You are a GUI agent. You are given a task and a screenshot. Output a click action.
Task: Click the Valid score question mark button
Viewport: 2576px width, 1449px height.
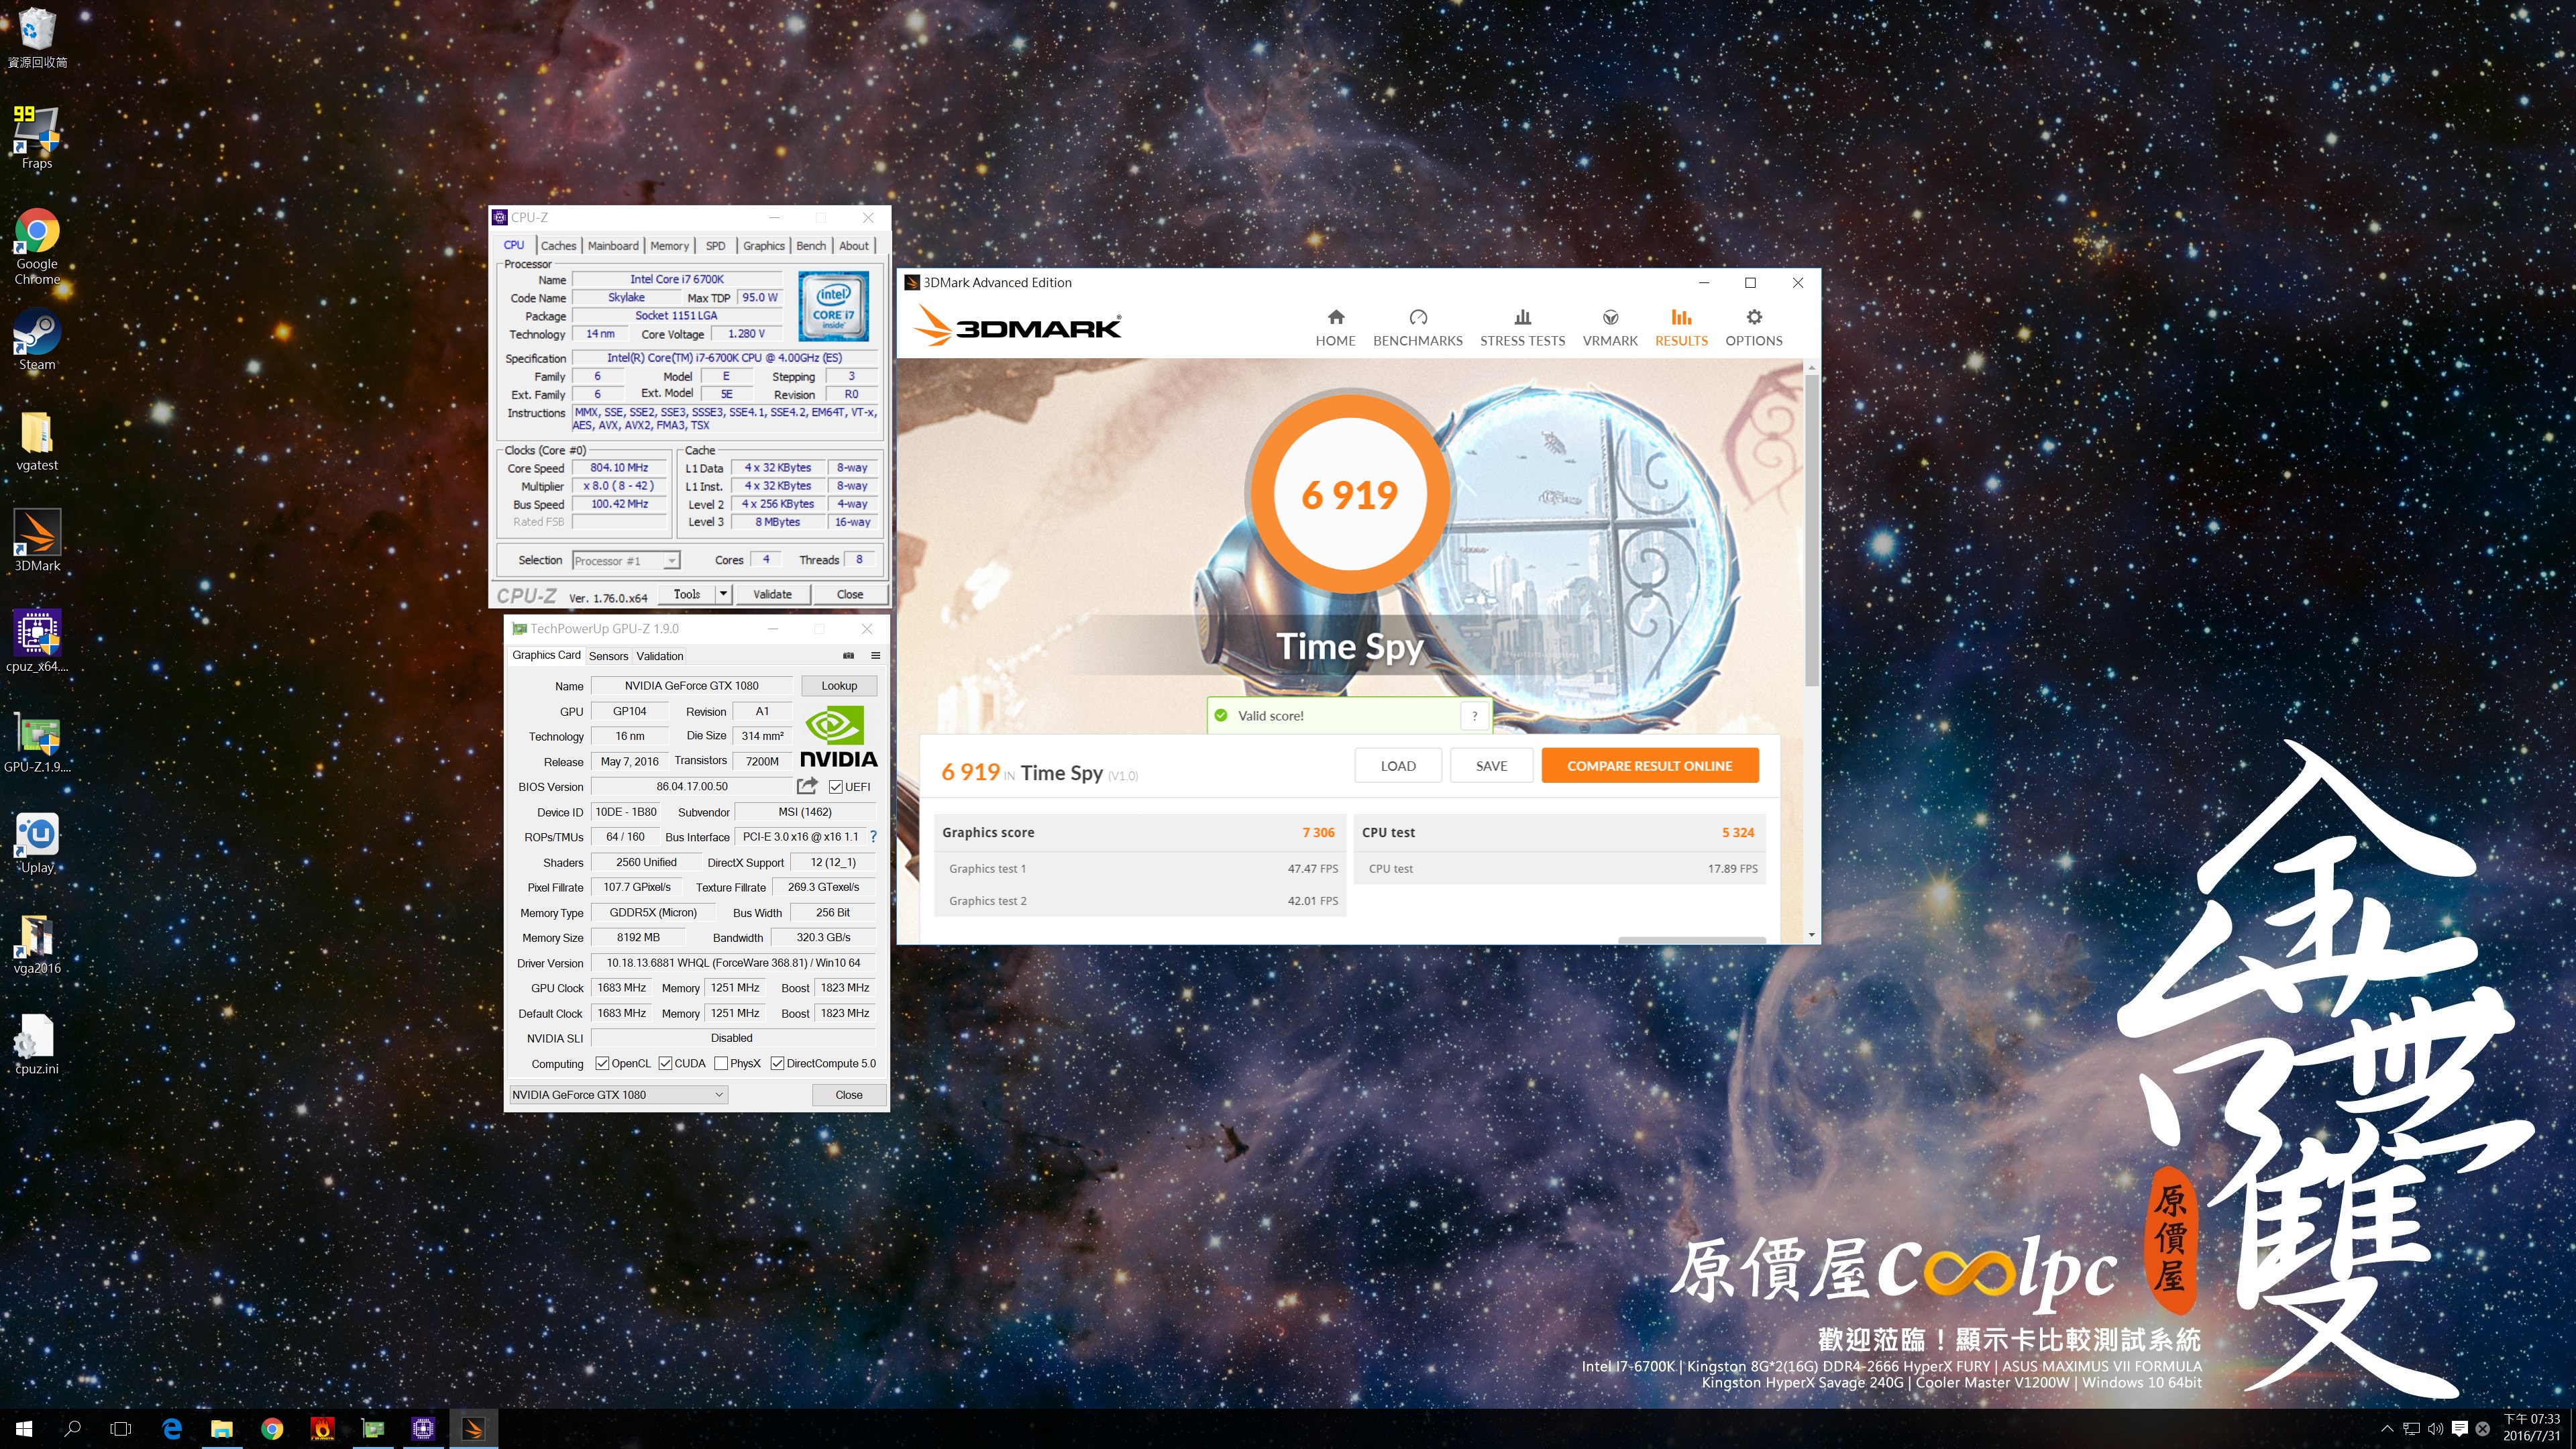1474,716
